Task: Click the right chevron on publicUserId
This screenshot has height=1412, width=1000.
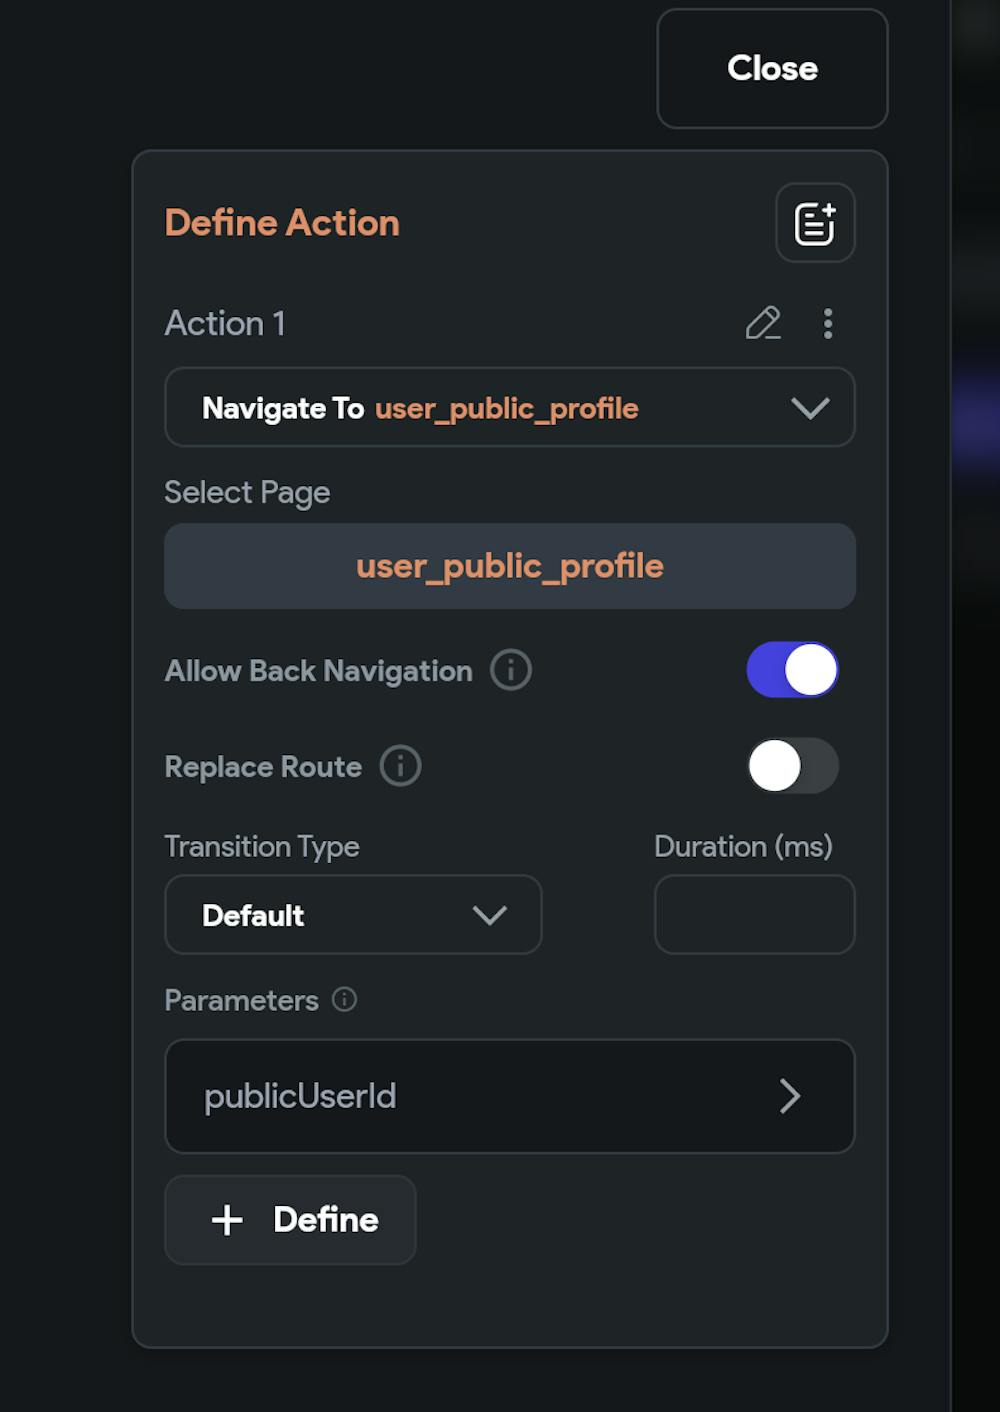Action: click(790, 1096)
